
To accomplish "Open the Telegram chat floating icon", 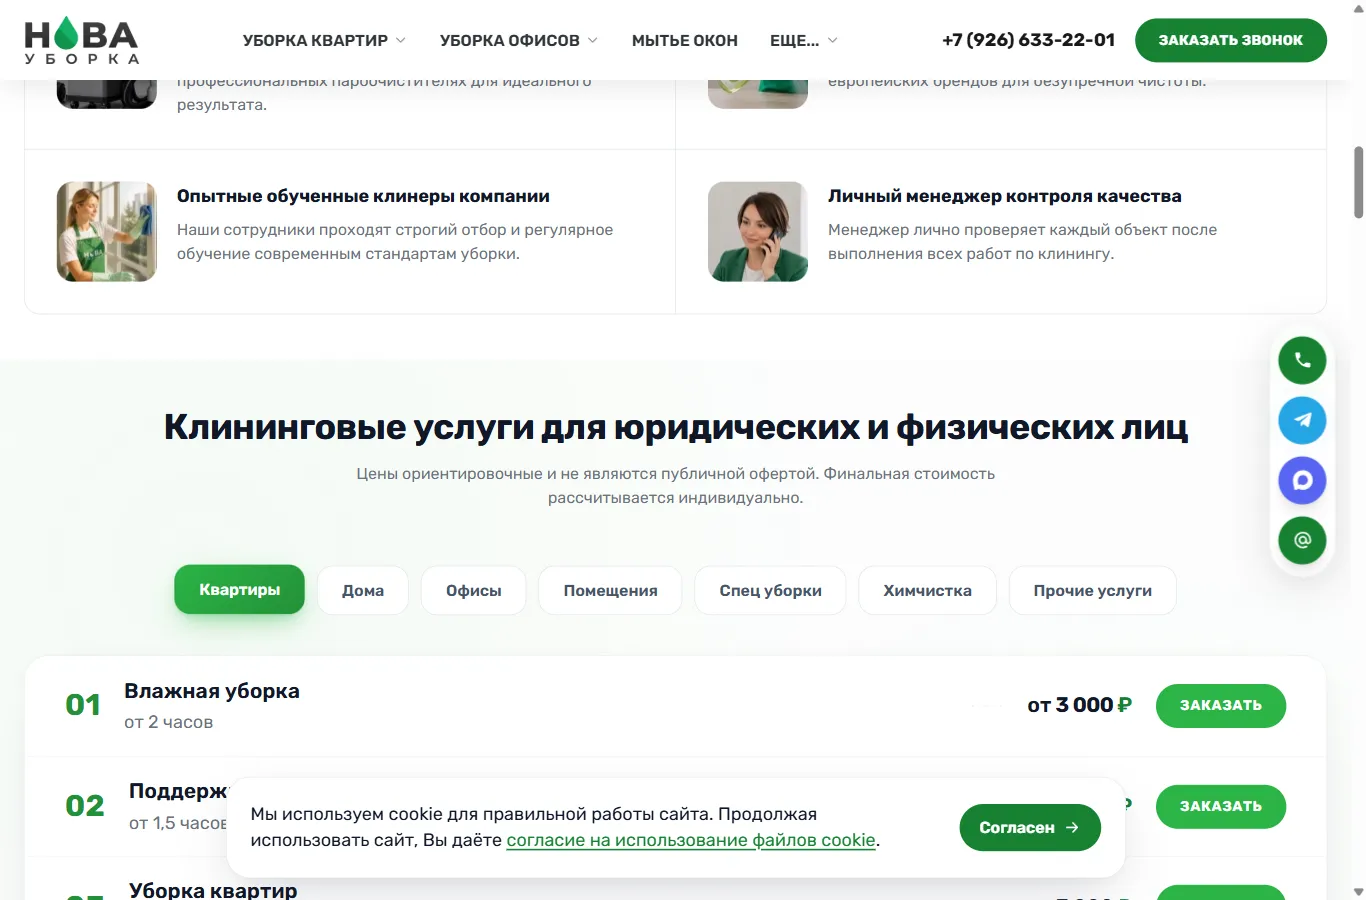I will coord(1302,420).
